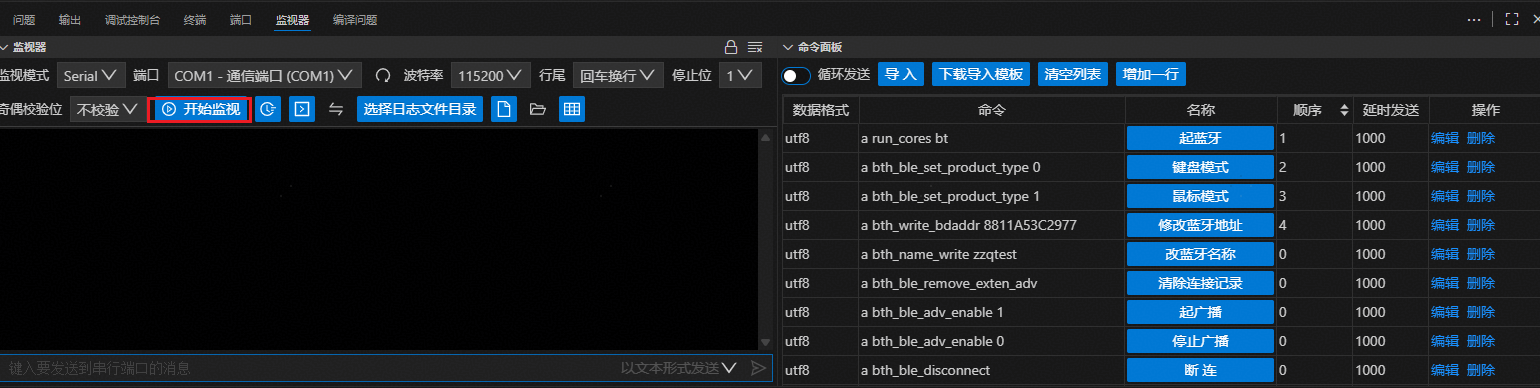Click the terminal-mode arrow box icon
The image size is (1540, 388).
pos(302,109)
